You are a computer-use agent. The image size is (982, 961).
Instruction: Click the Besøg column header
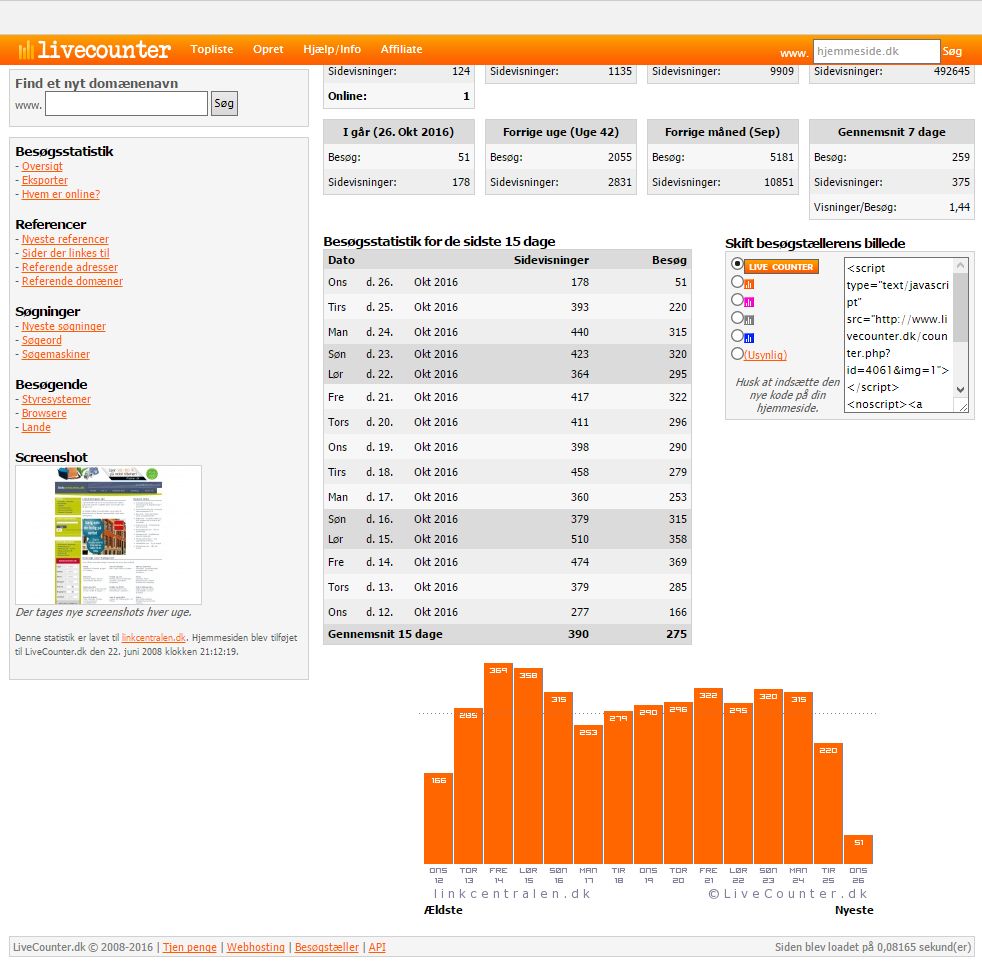pos(669,260)
